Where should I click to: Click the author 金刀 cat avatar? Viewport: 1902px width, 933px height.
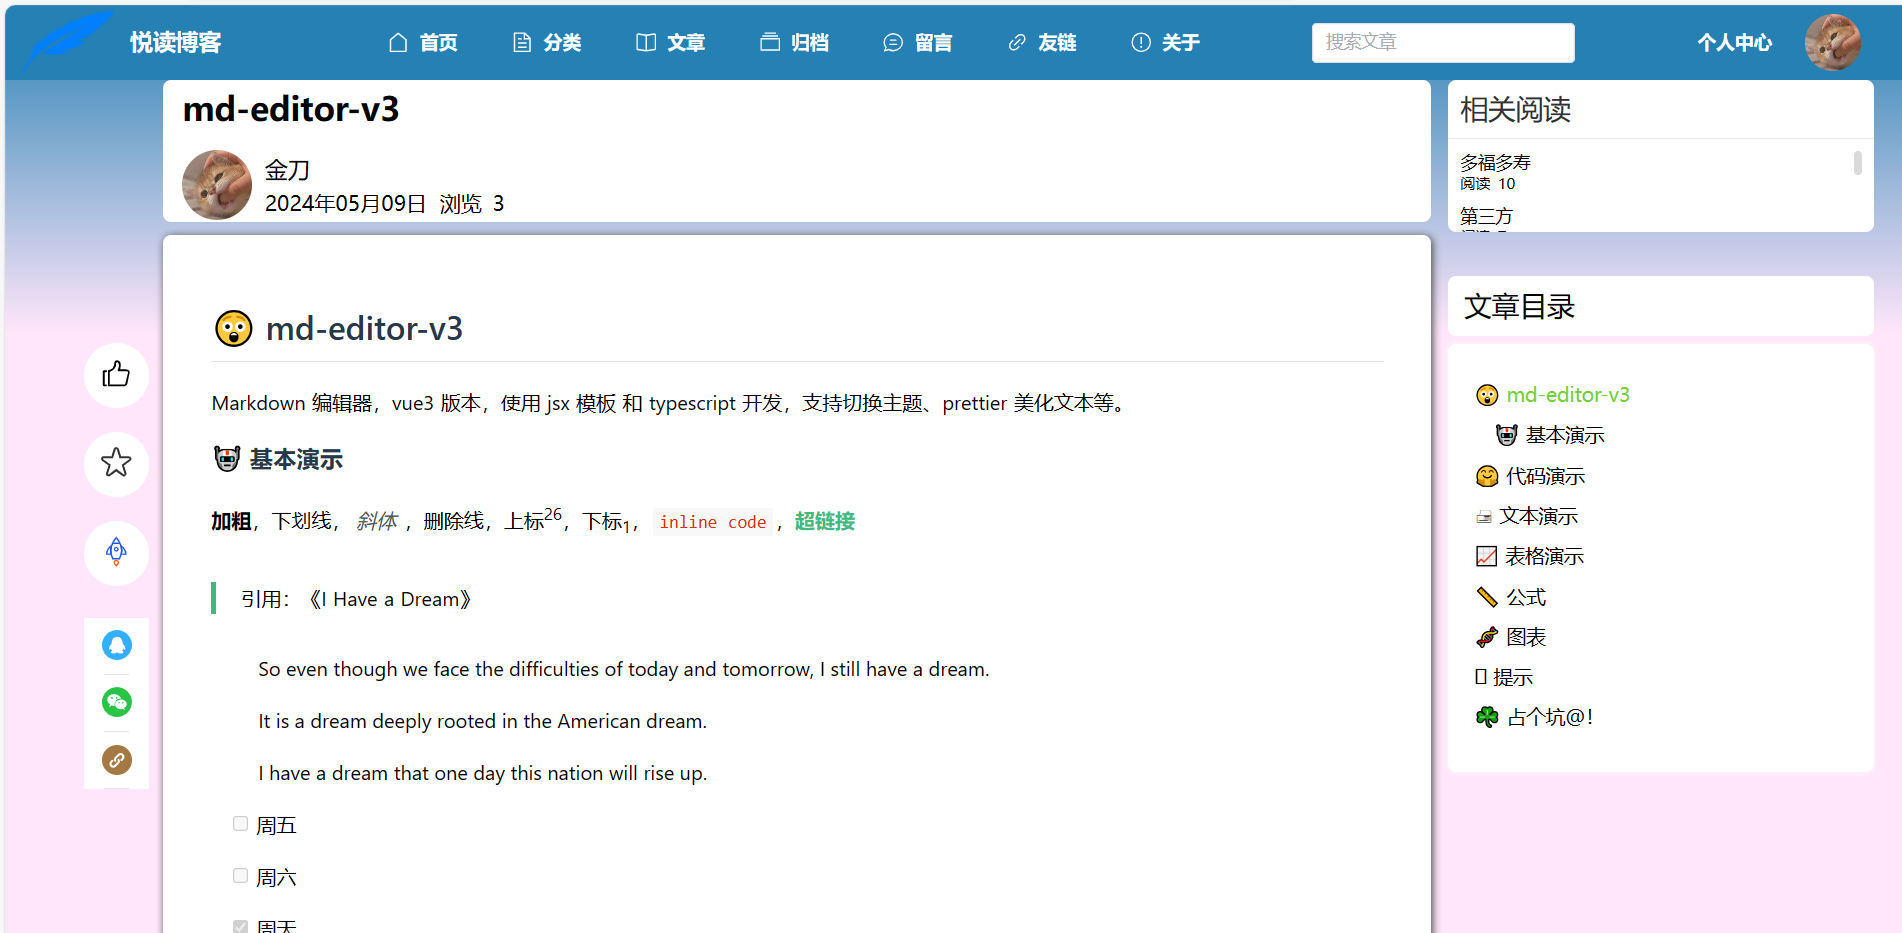point(217,185)
